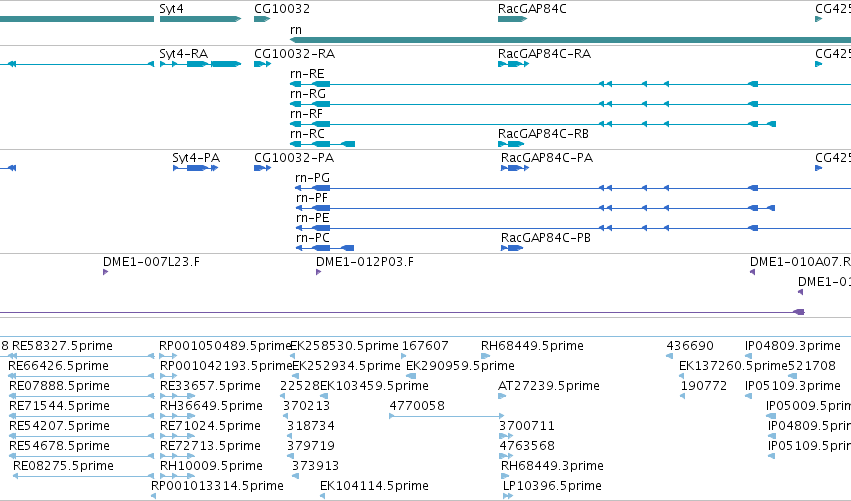Select the rn-RF transcript label

coord(307,114)
